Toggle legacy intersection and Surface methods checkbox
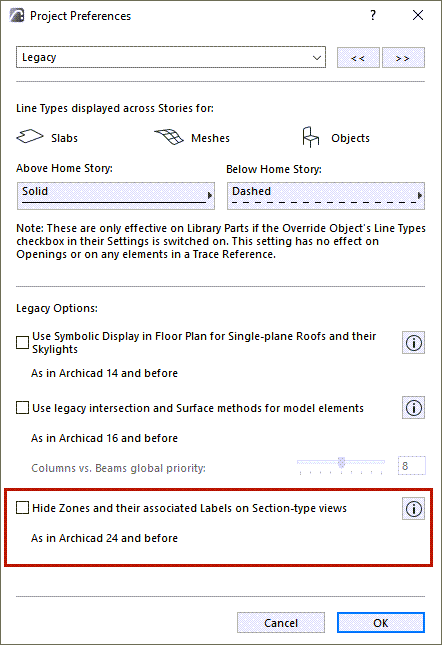Viewport: 442px width, 645px height. pyautogui.click(x=22, y=408)
